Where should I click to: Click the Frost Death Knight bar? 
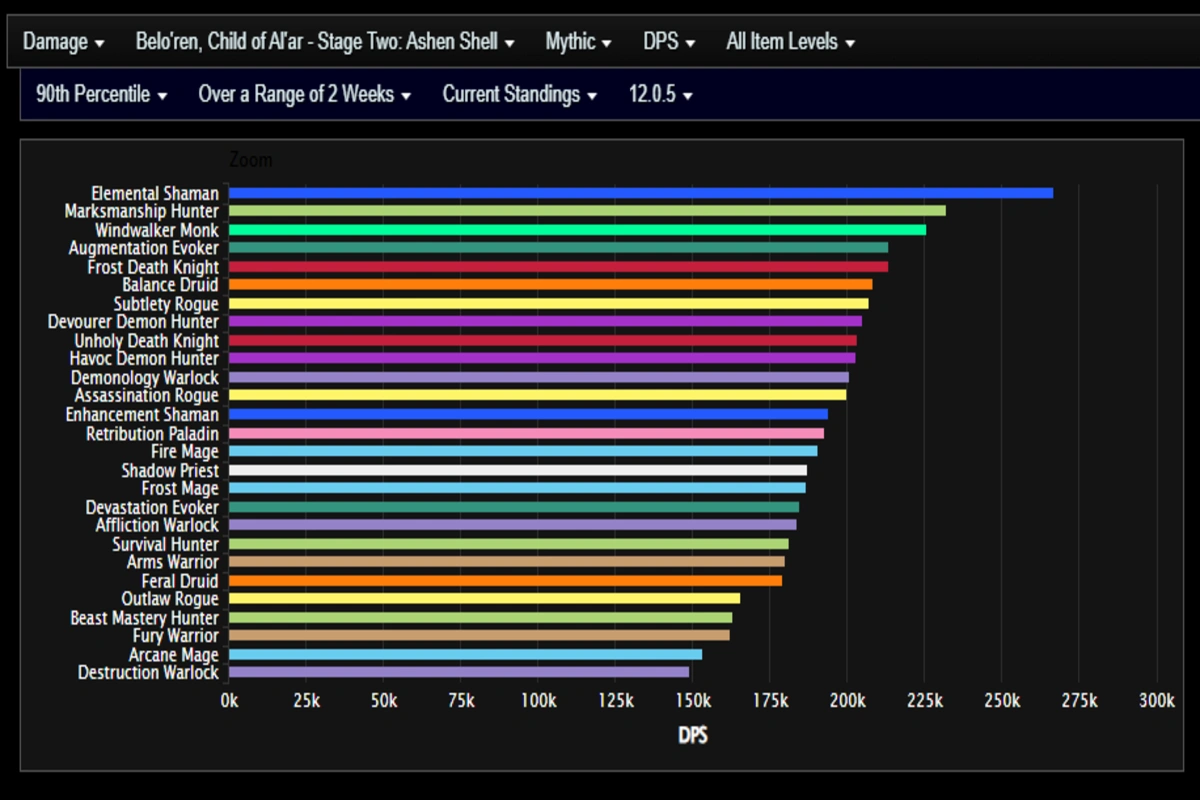[558, 267]
